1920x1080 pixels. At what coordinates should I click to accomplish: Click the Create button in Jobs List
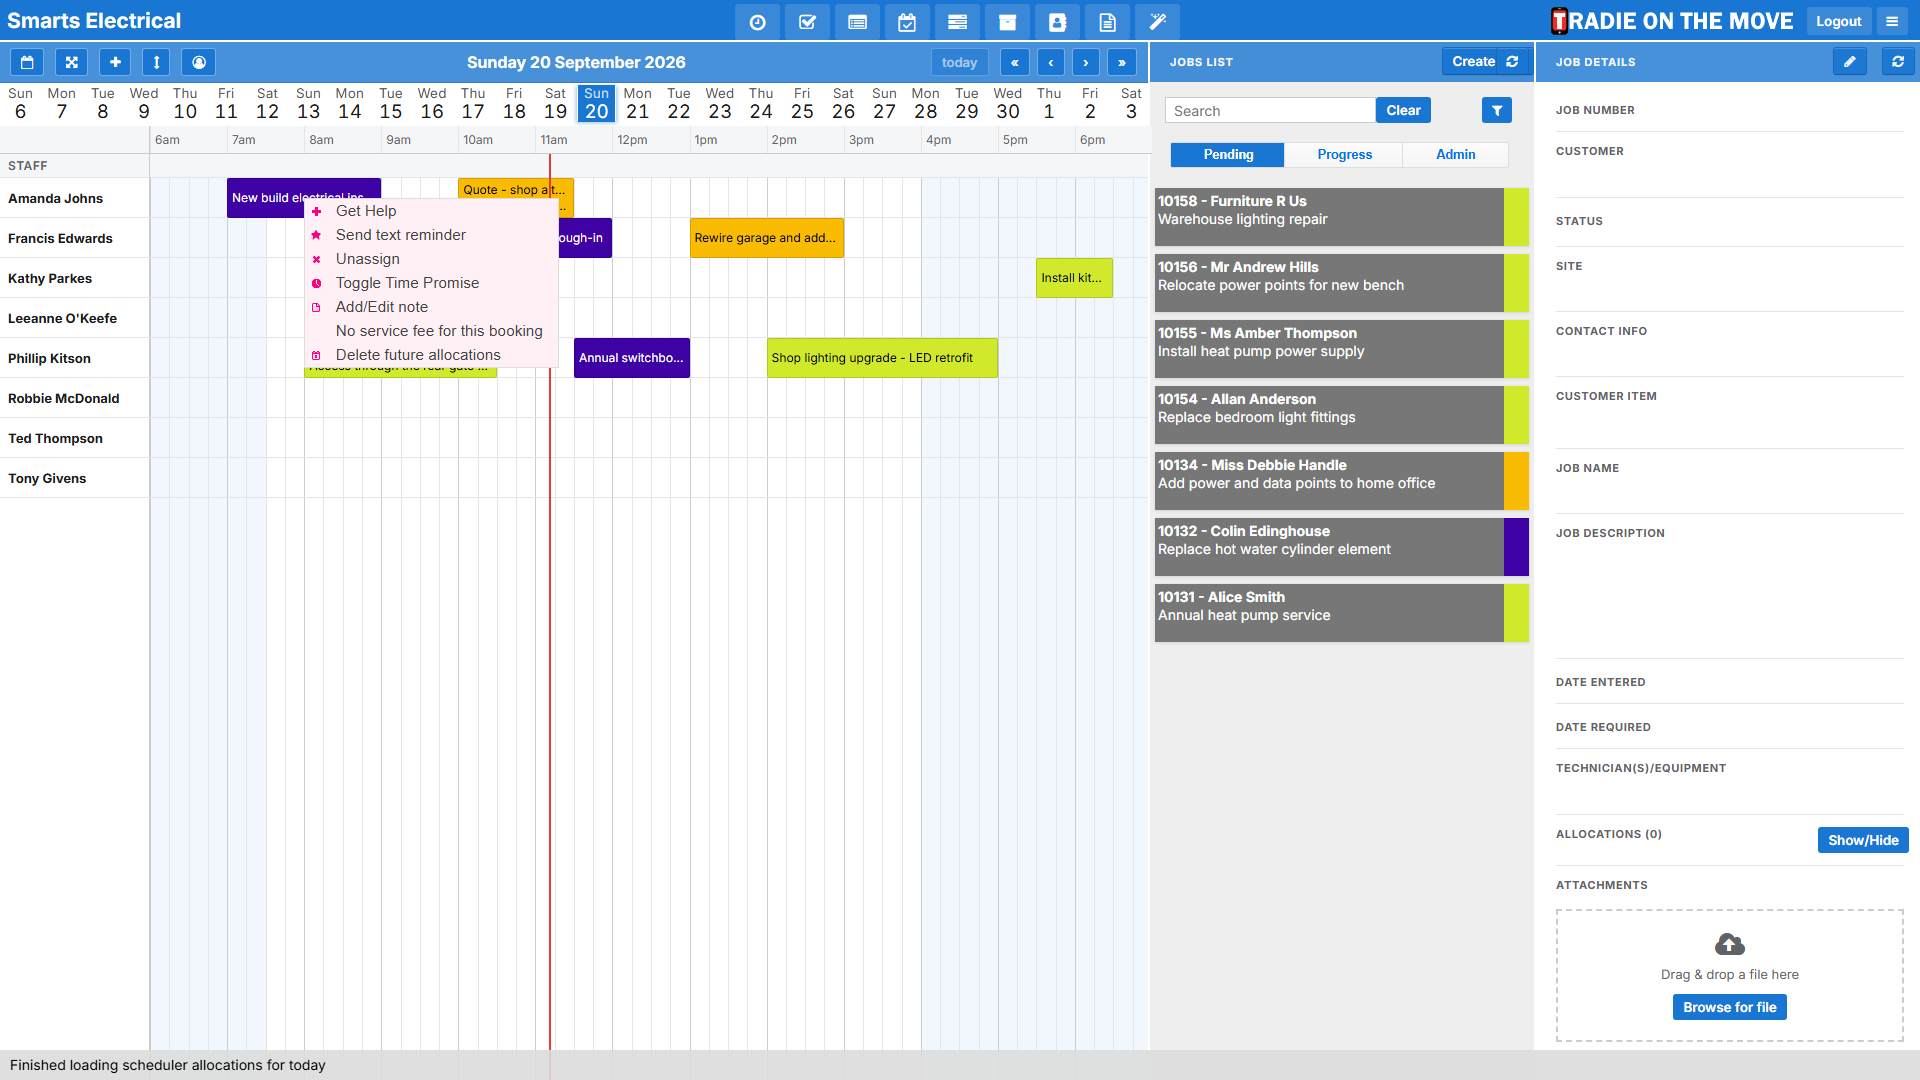[1473, 61]
